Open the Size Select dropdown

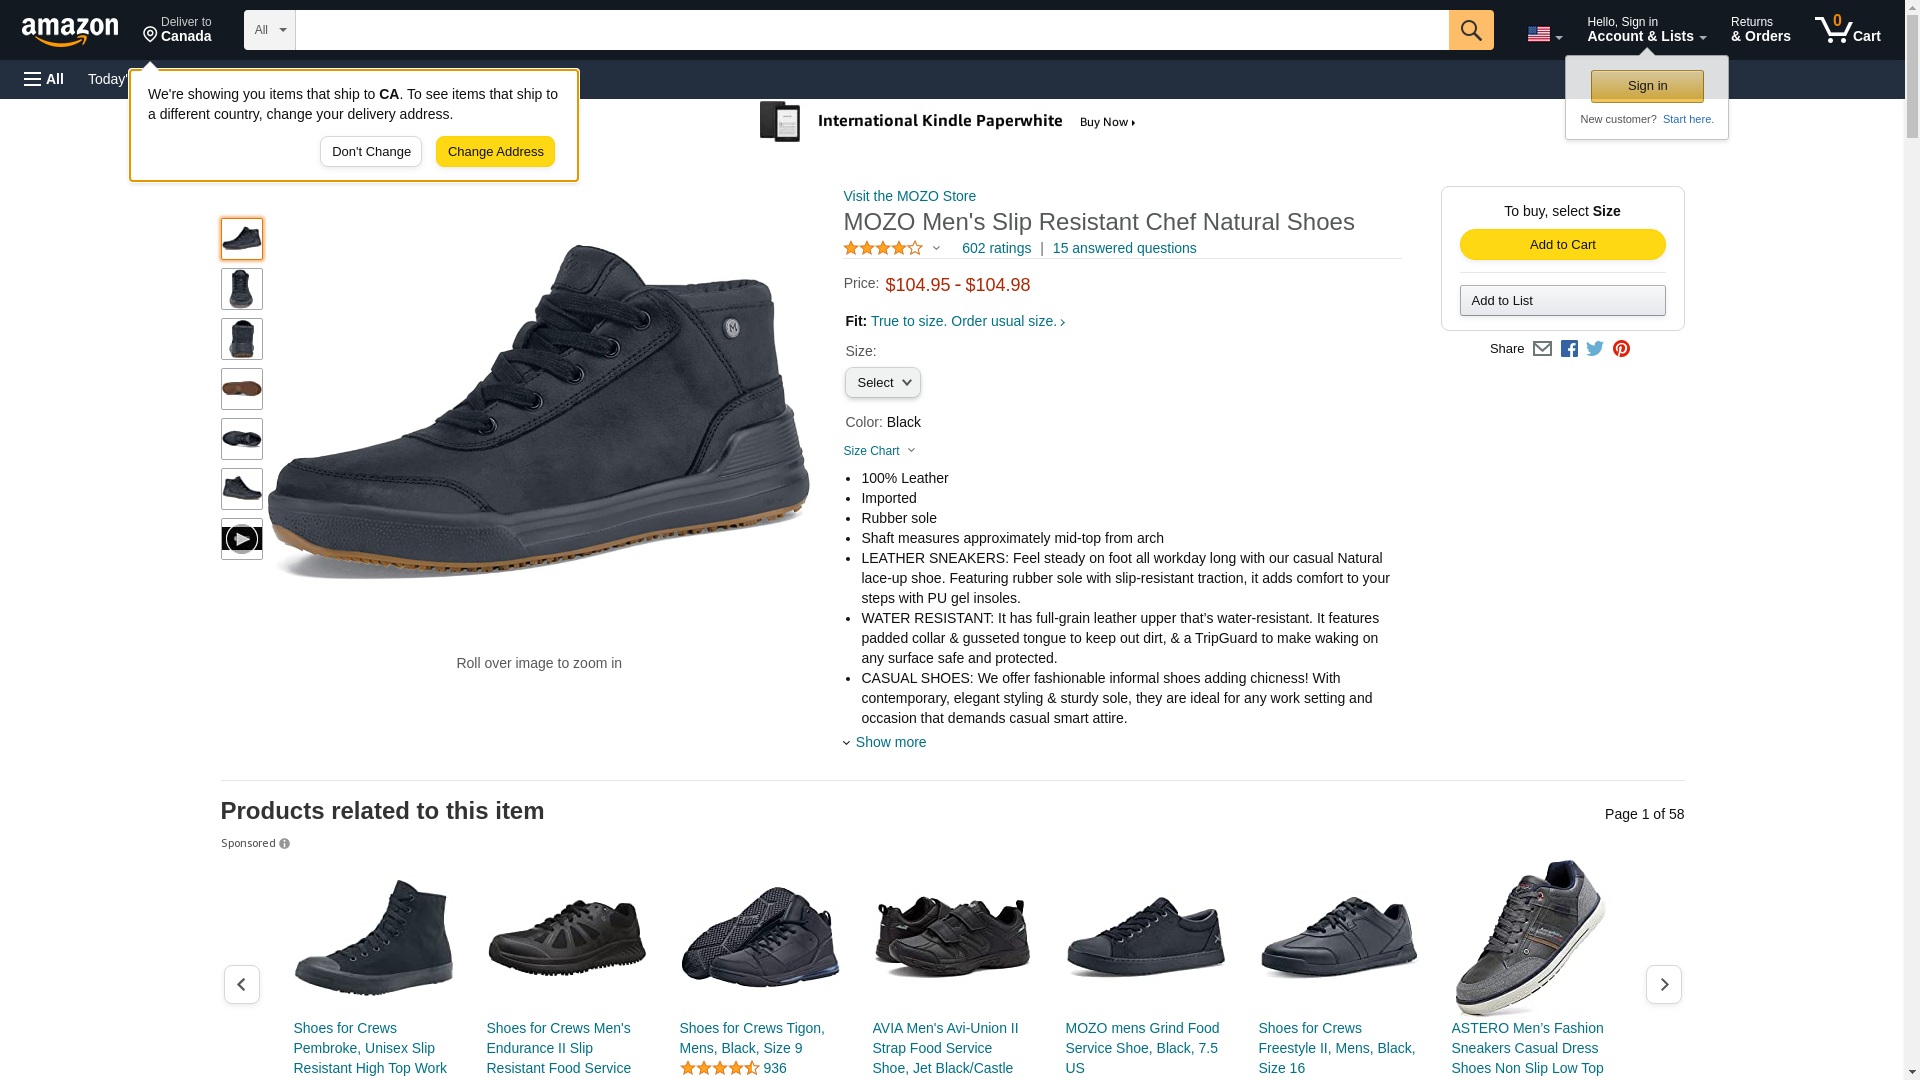tap(882, 383)
